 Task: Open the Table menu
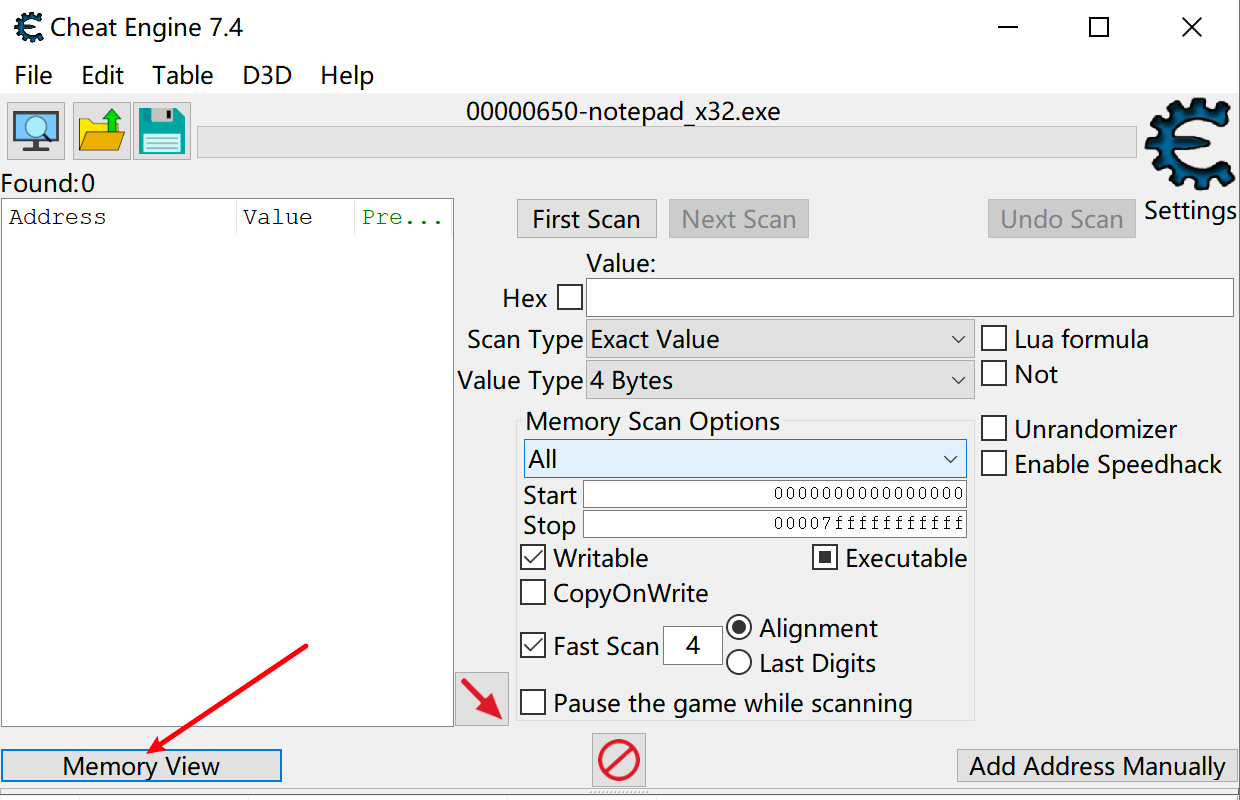pos(182,75)
